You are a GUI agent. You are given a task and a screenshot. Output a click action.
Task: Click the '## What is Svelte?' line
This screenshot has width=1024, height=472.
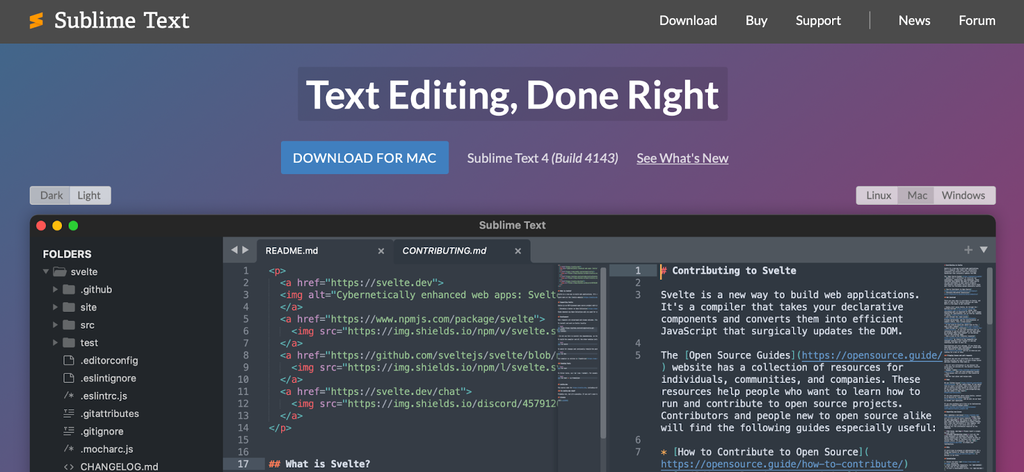(x=319, y=464)
